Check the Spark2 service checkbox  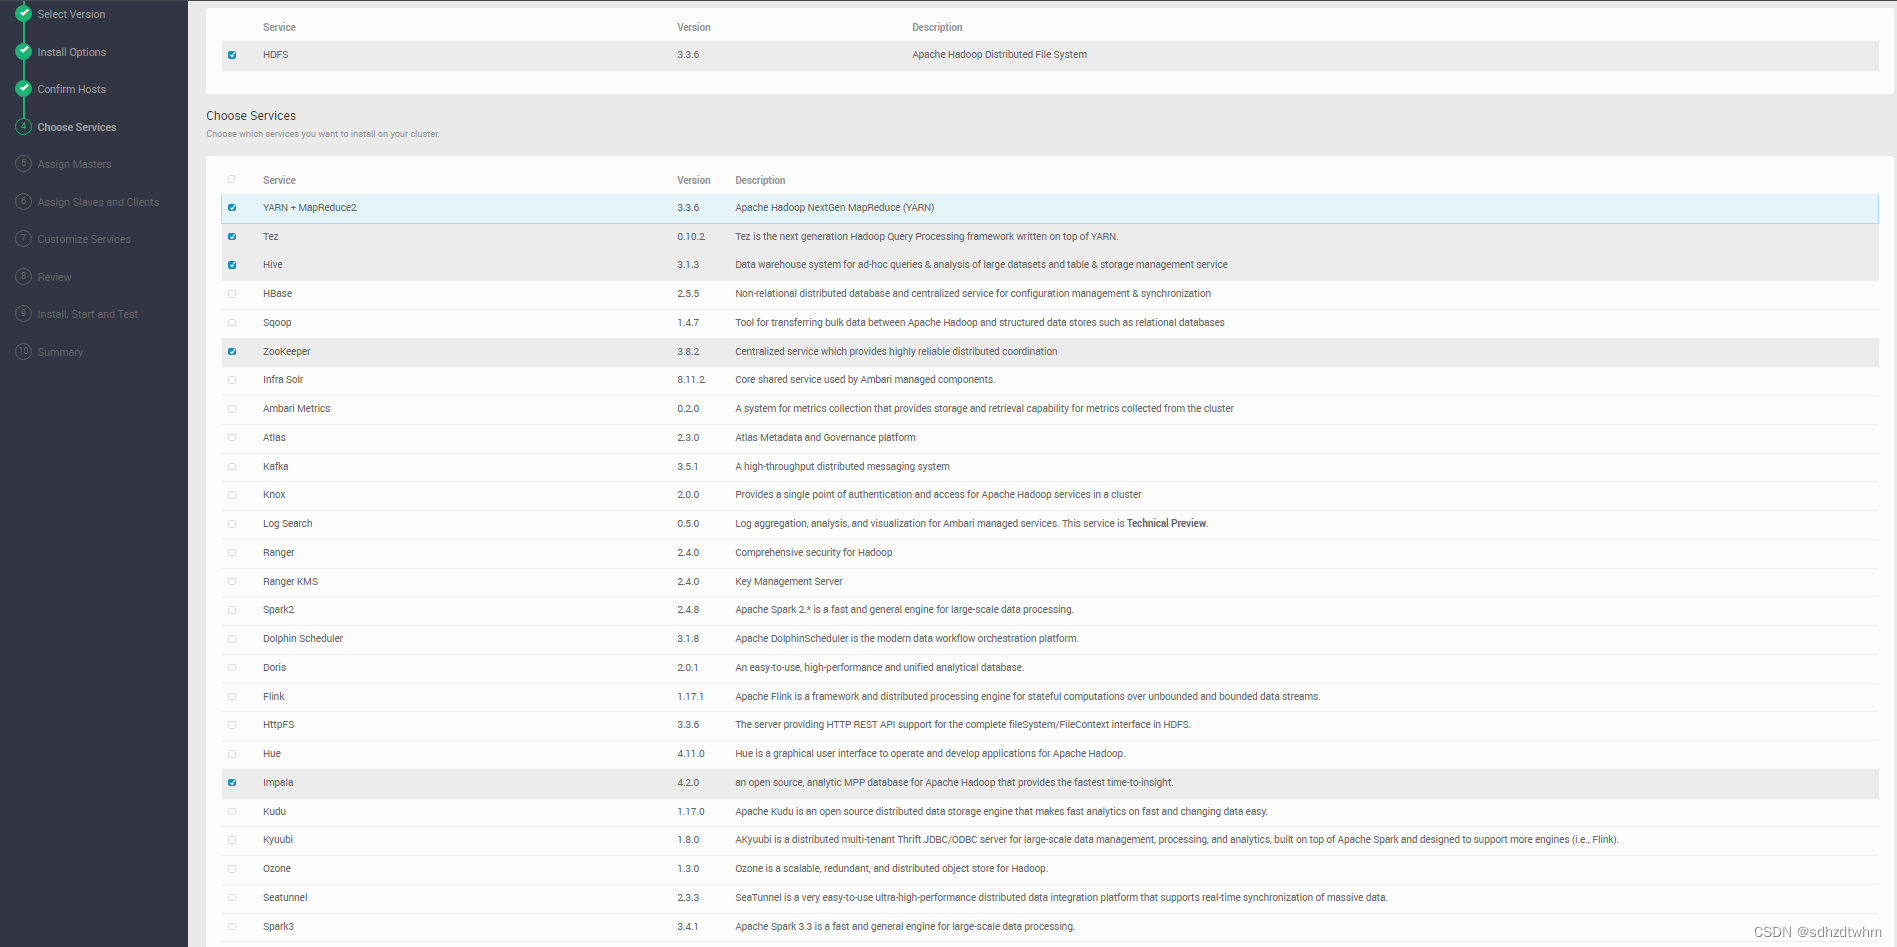coord(232,610)
